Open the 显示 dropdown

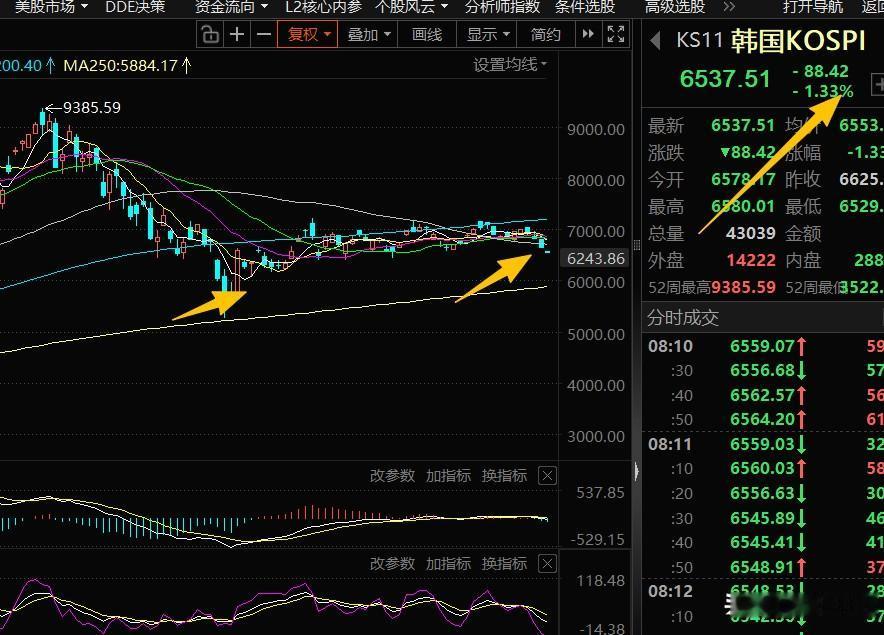pyautogui.click(x=488, y=34)
